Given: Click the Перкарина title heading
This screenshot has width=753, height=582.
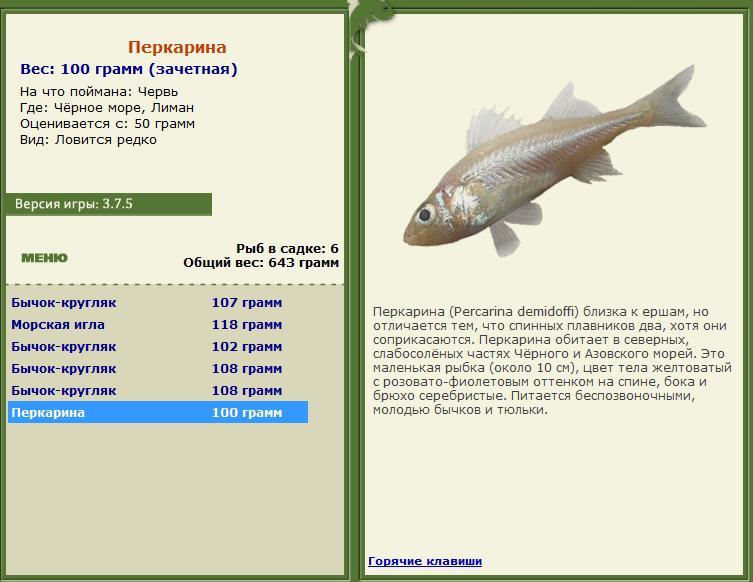Looking at the screenshot, I should click(x=177, y=47).
